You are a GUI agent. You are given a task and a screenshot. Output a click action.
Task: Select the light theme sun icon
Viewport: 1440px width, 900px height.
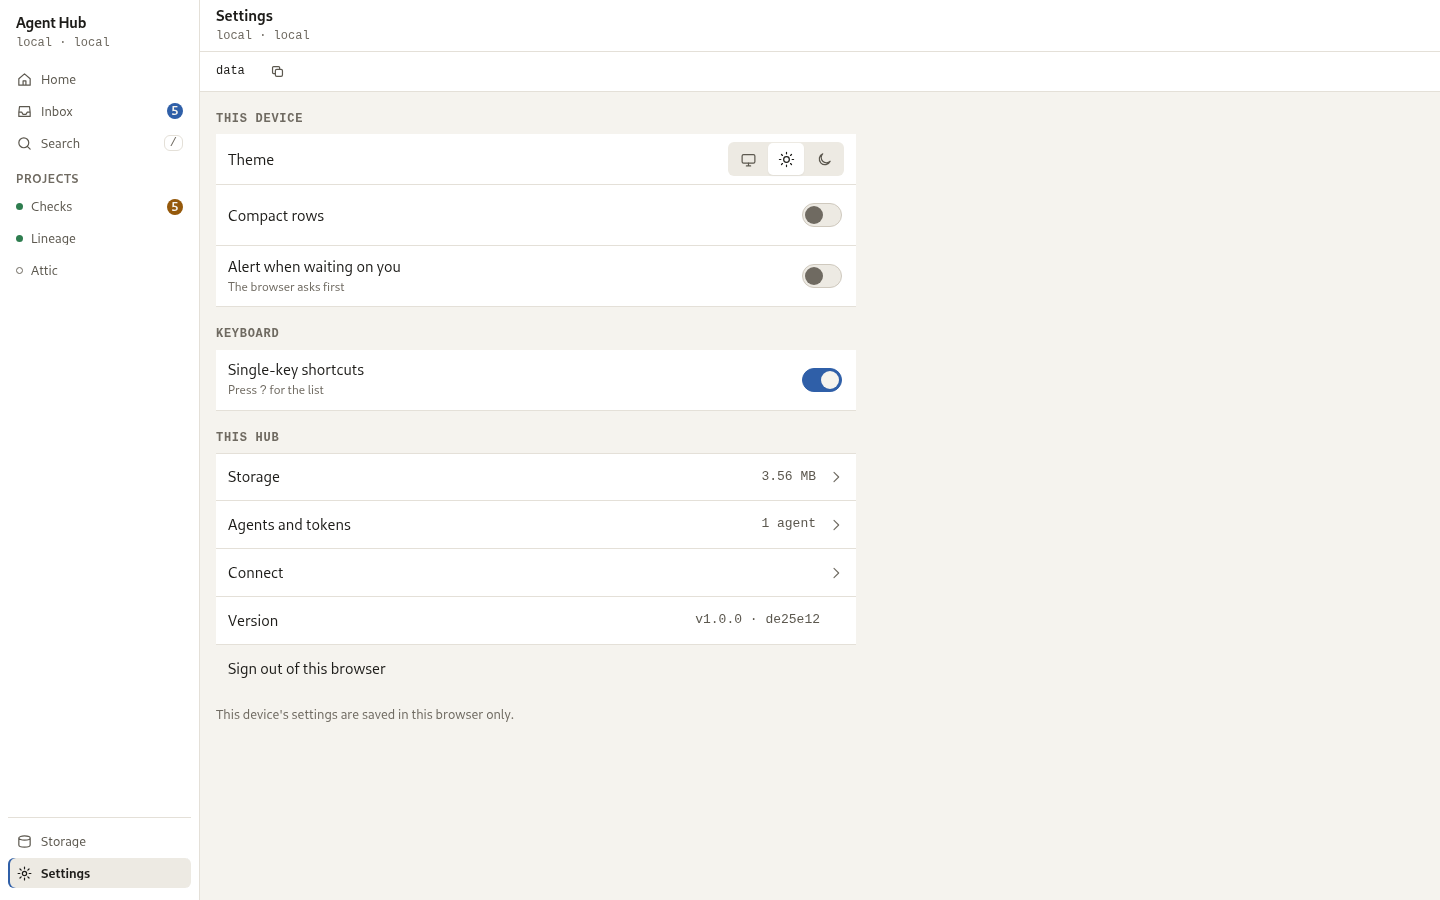tap(786, 159)
